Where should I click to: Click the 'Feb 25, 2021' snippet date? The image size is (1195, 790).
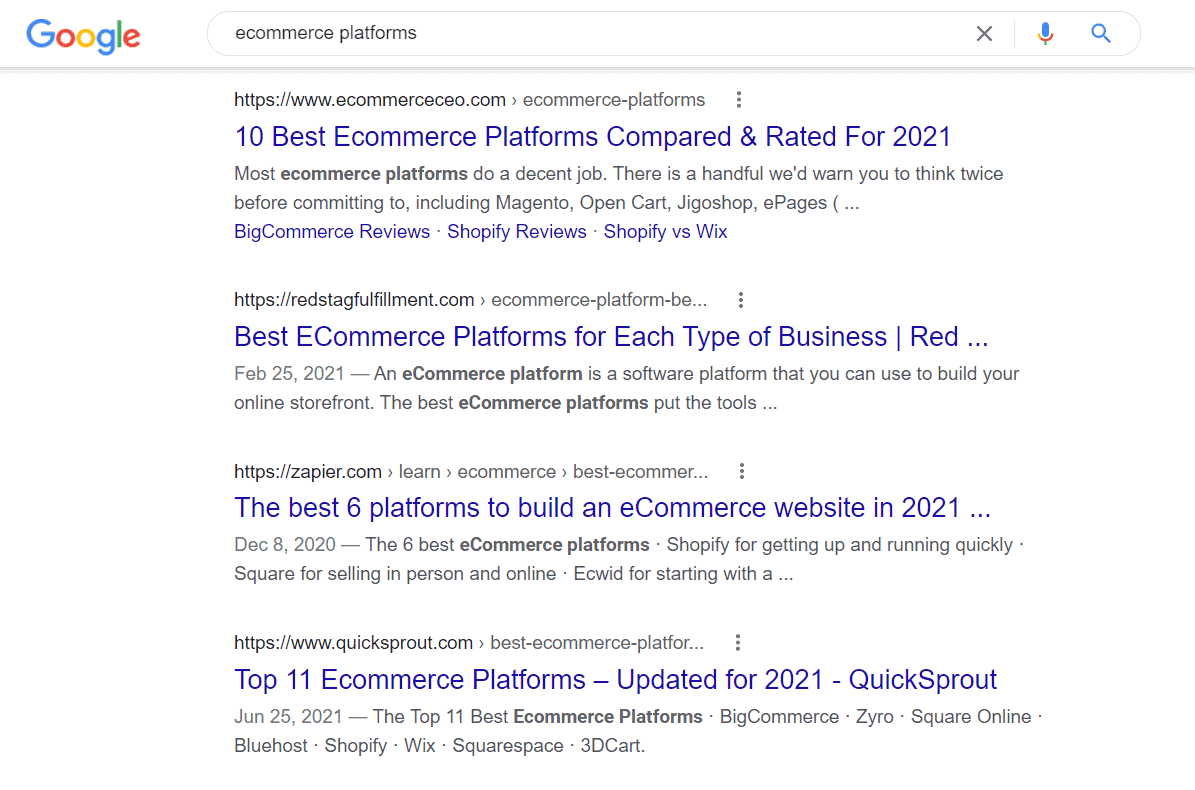click(x=289, y=374)
